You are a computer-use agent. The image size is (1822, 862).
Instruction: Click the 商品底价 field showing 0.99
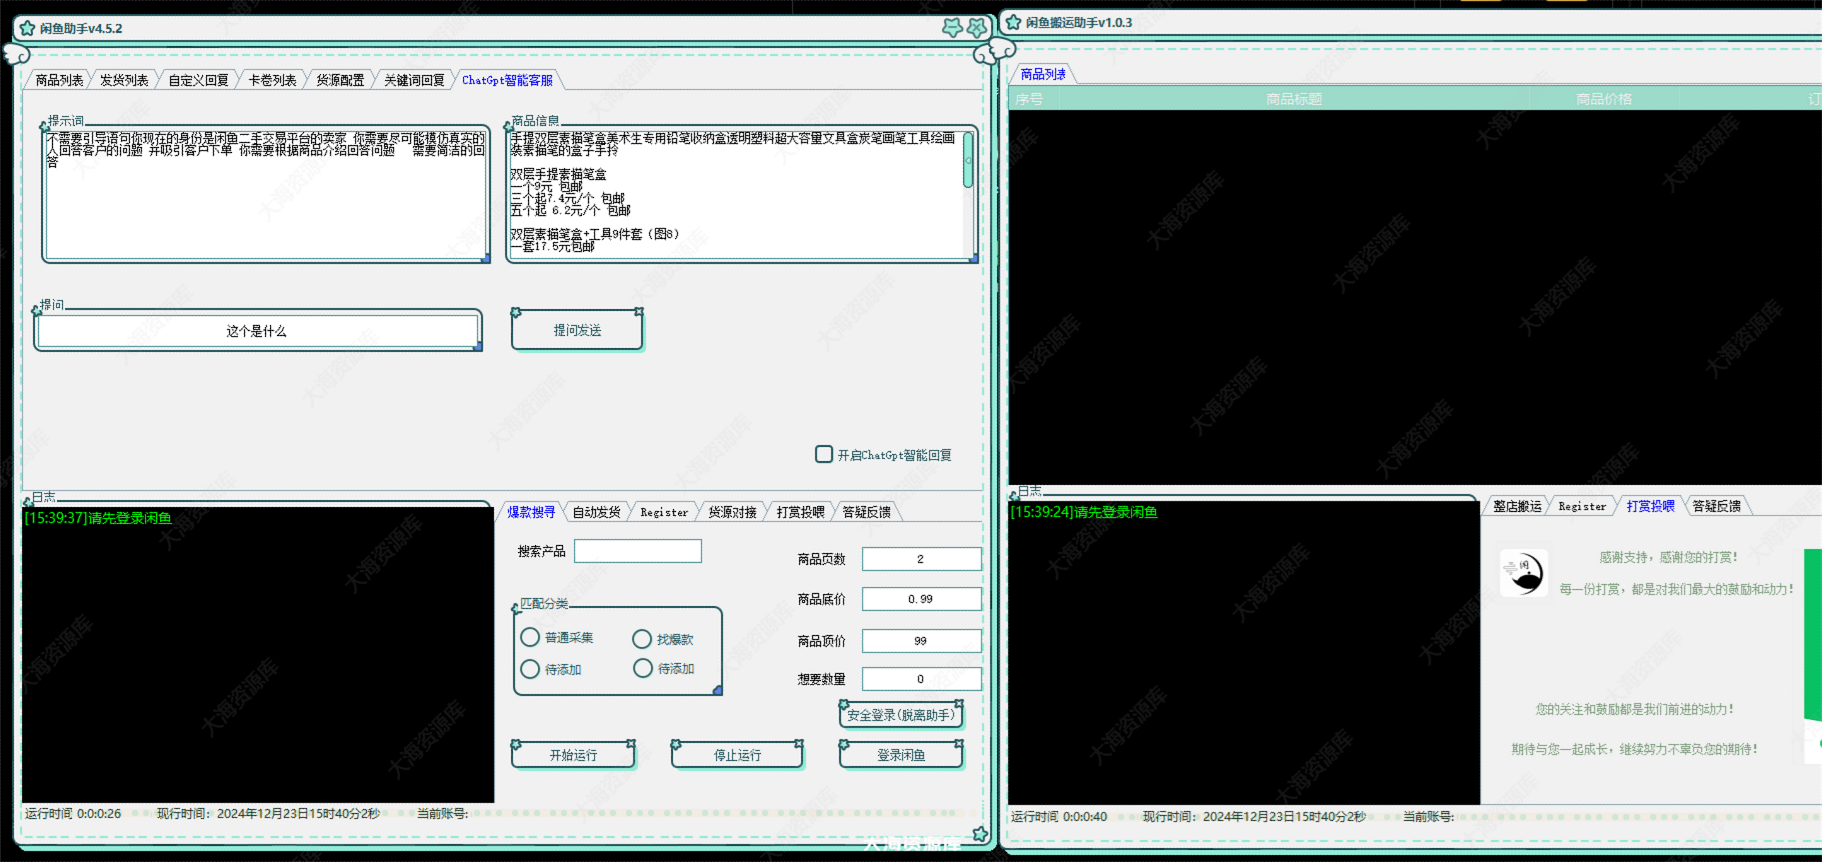pyautogui.click(x=921, y=599)
